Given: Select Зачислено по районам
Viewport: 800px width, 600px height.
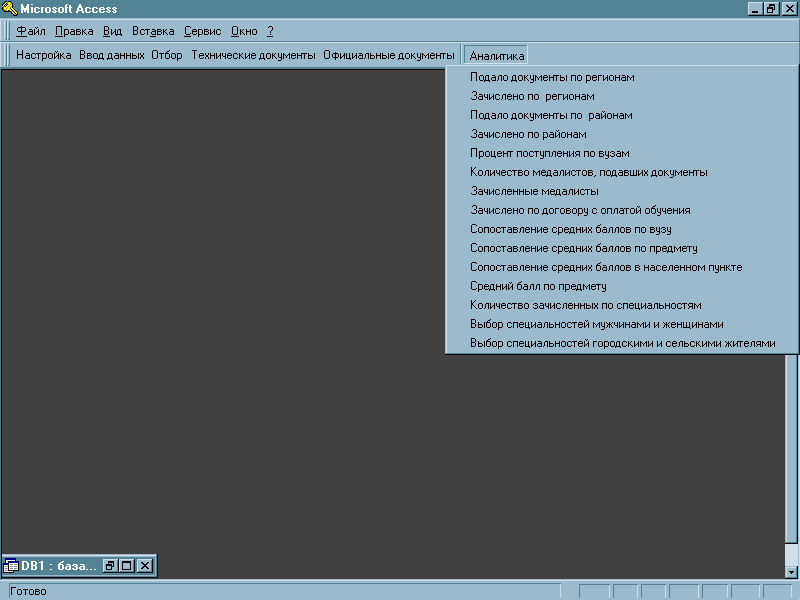Looking at the screenshot, I should coord(622,134).
